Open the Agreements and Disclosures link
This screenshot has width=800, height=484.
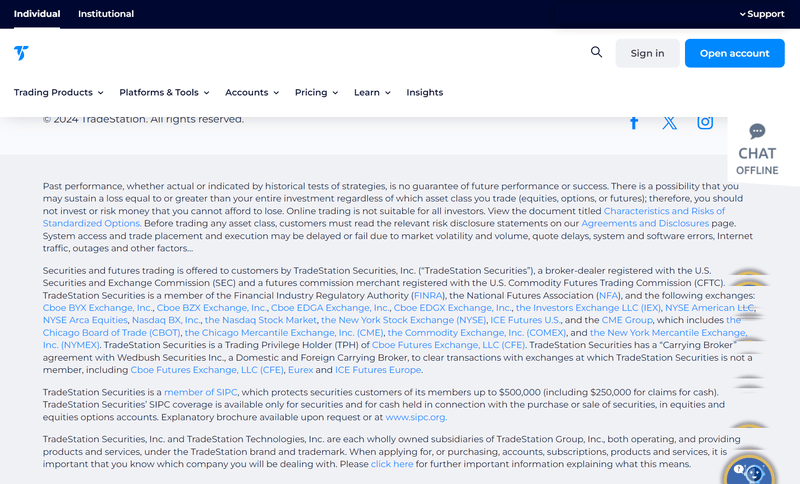click(x=645, y=223)
